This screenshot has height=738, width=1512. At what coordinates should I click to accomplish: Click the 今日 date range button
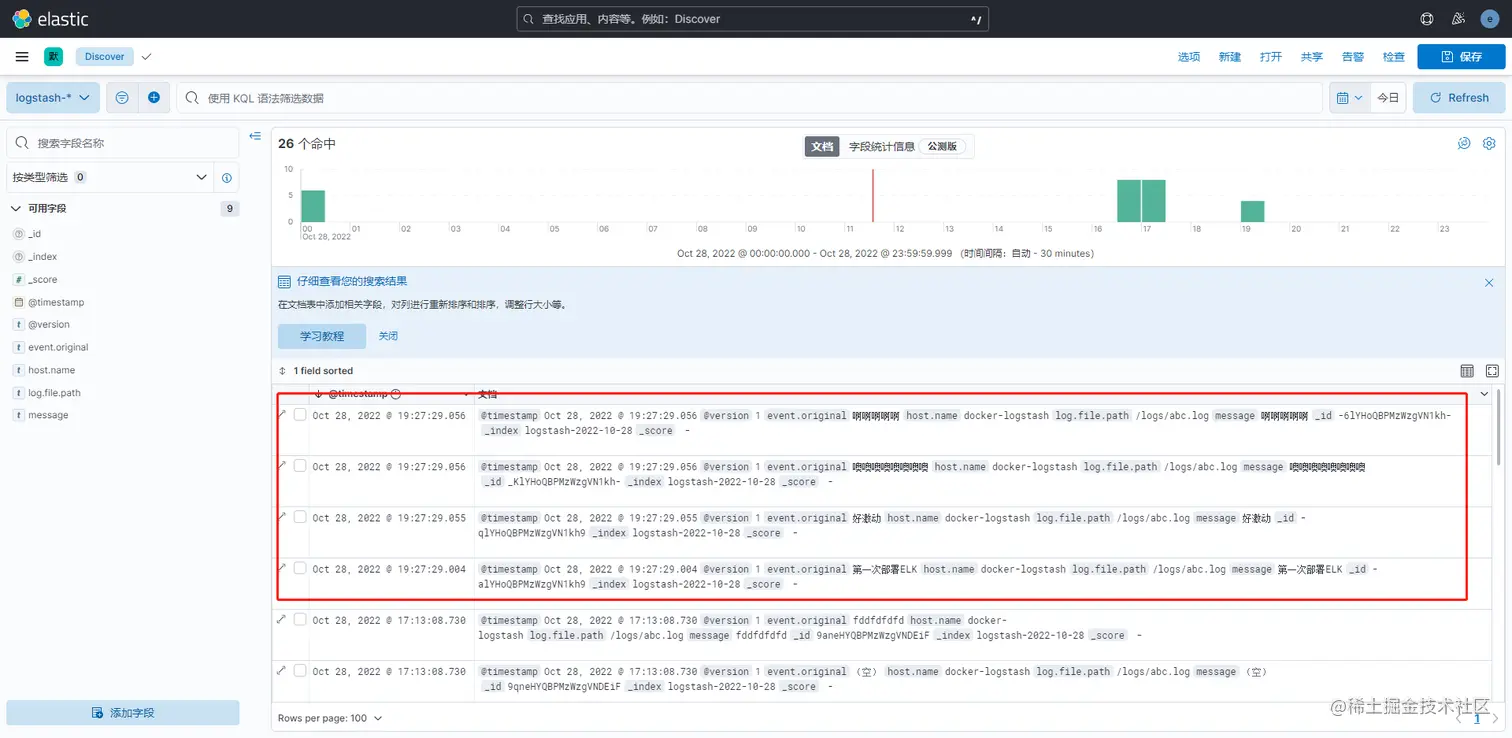coord(1388,98)
